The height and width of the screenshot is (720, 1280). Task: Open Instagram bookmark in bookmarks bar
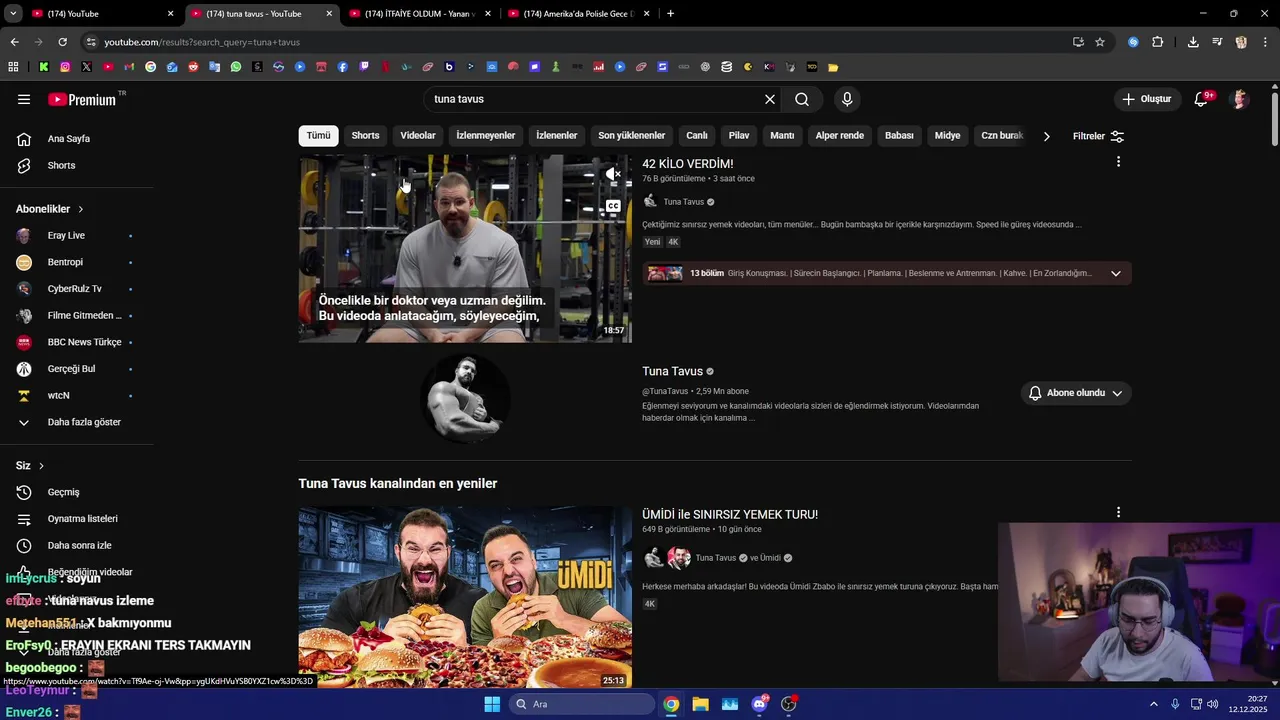pos(65,67)
